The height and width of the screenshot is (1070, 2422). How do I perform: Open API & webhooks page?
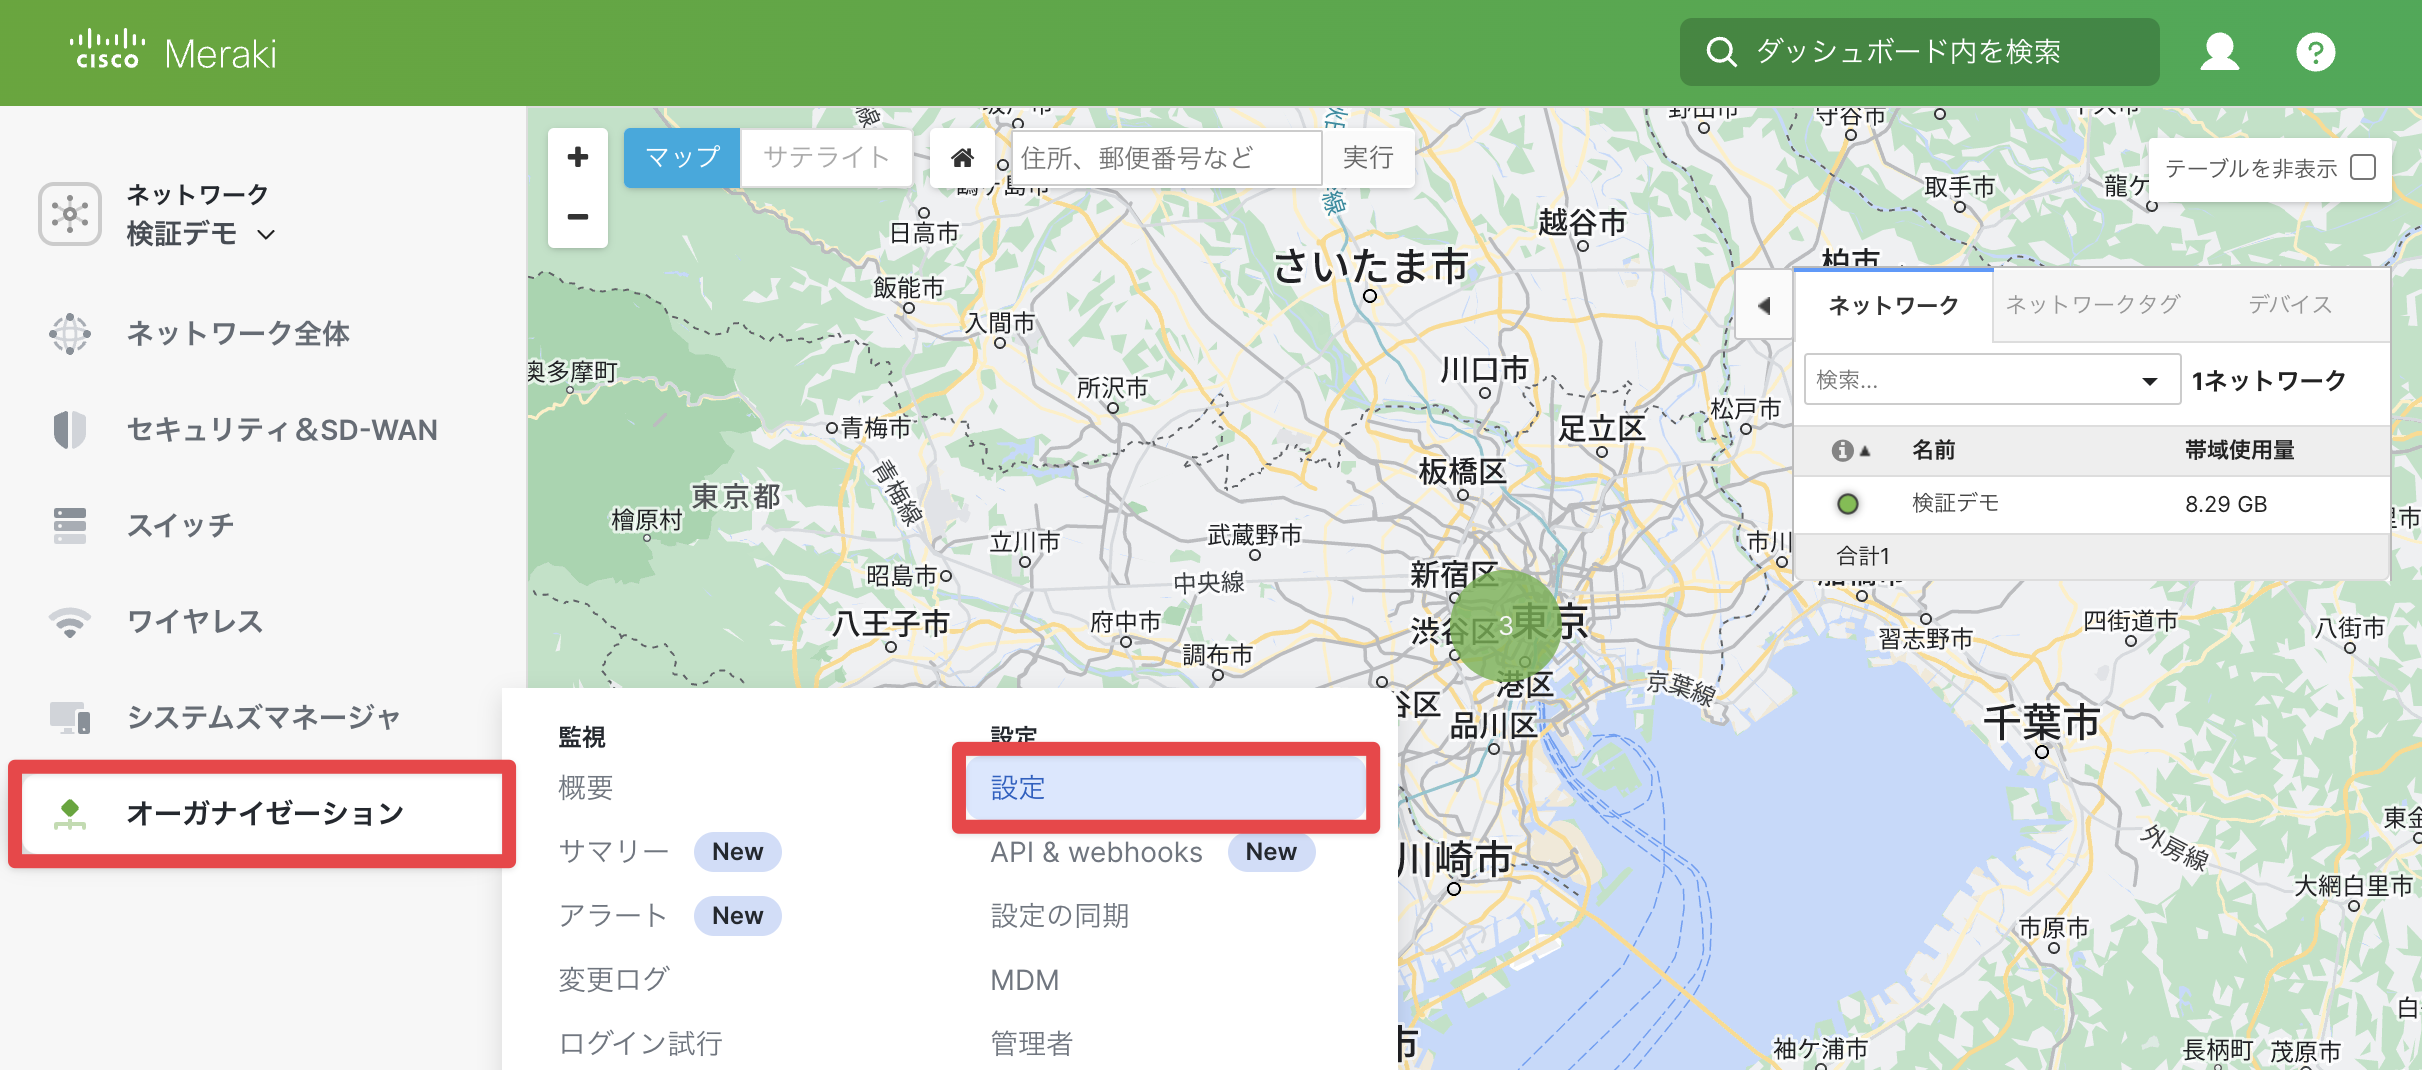tap(1096, 852)
